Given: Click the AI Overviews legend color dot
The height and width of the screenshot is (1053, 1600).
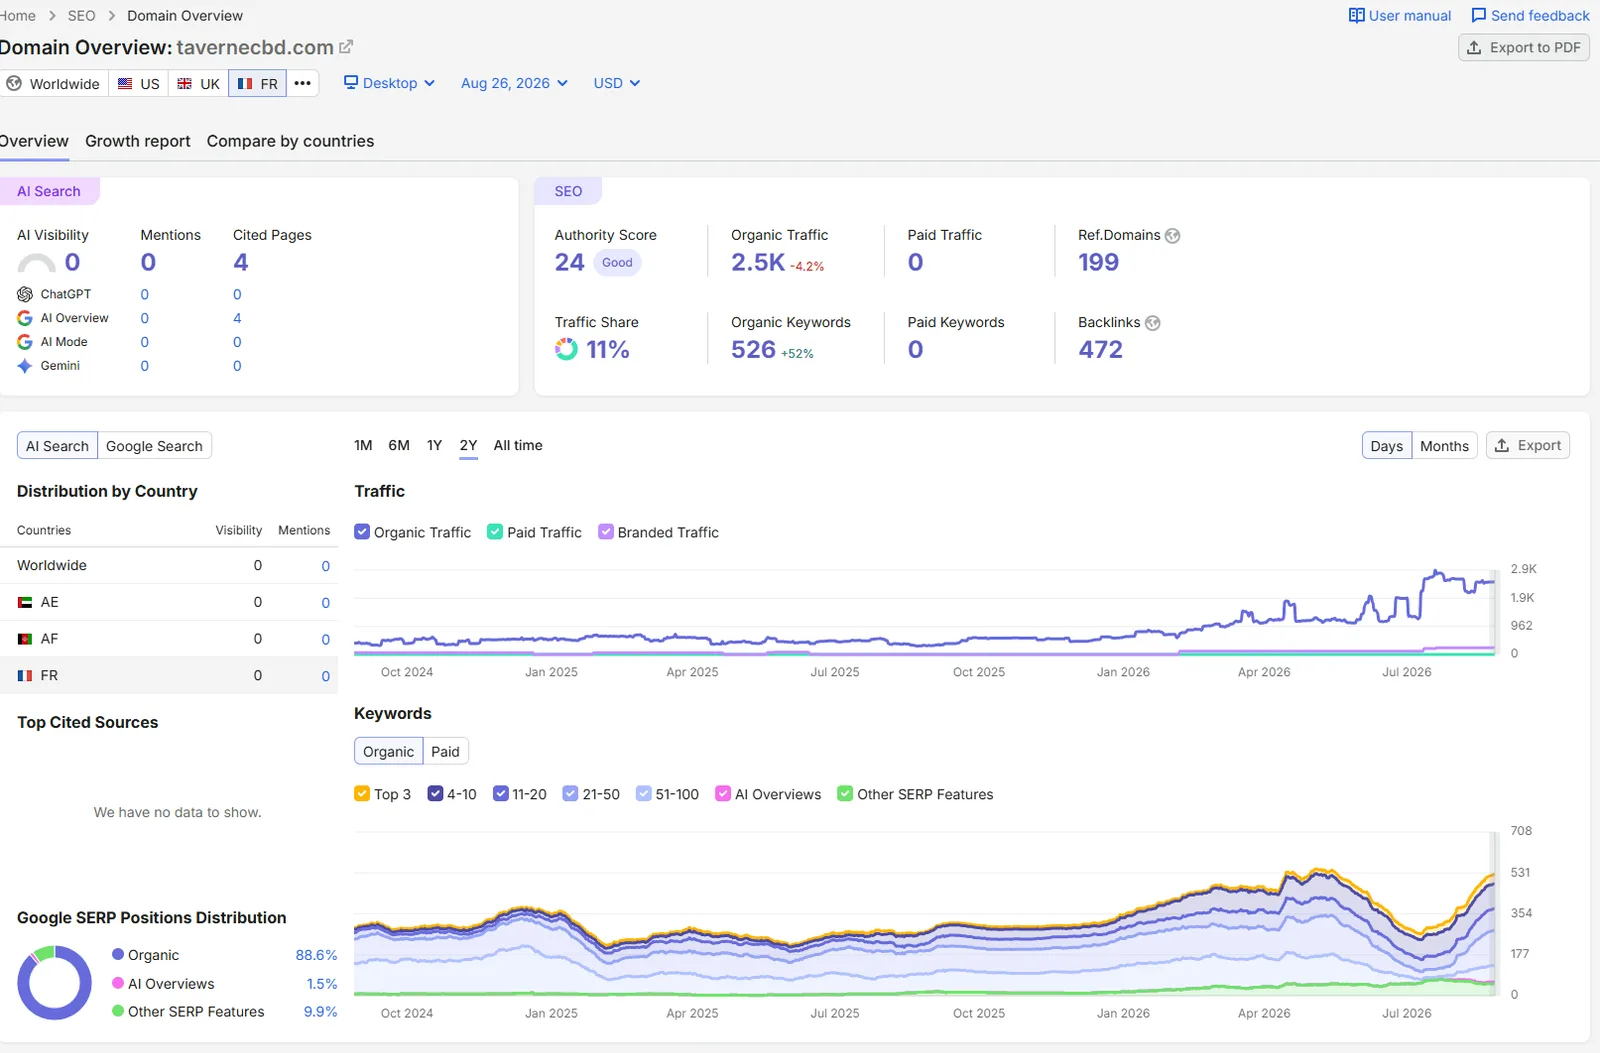Looking at the screenshot, I should (118, 983).
